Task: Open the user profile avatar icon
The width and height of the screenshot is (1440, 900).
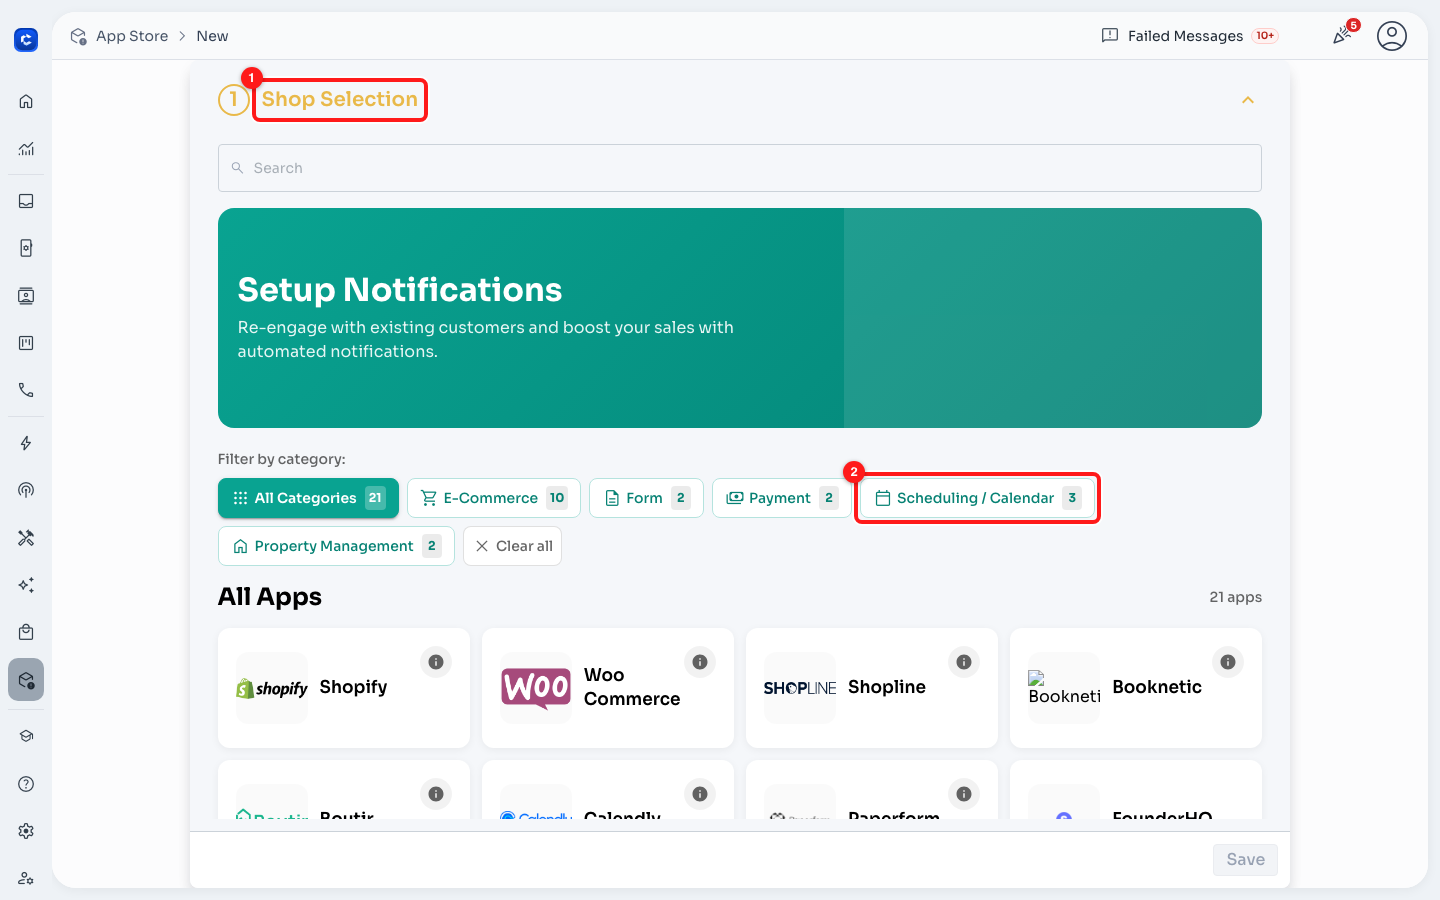Action: 1392,36
